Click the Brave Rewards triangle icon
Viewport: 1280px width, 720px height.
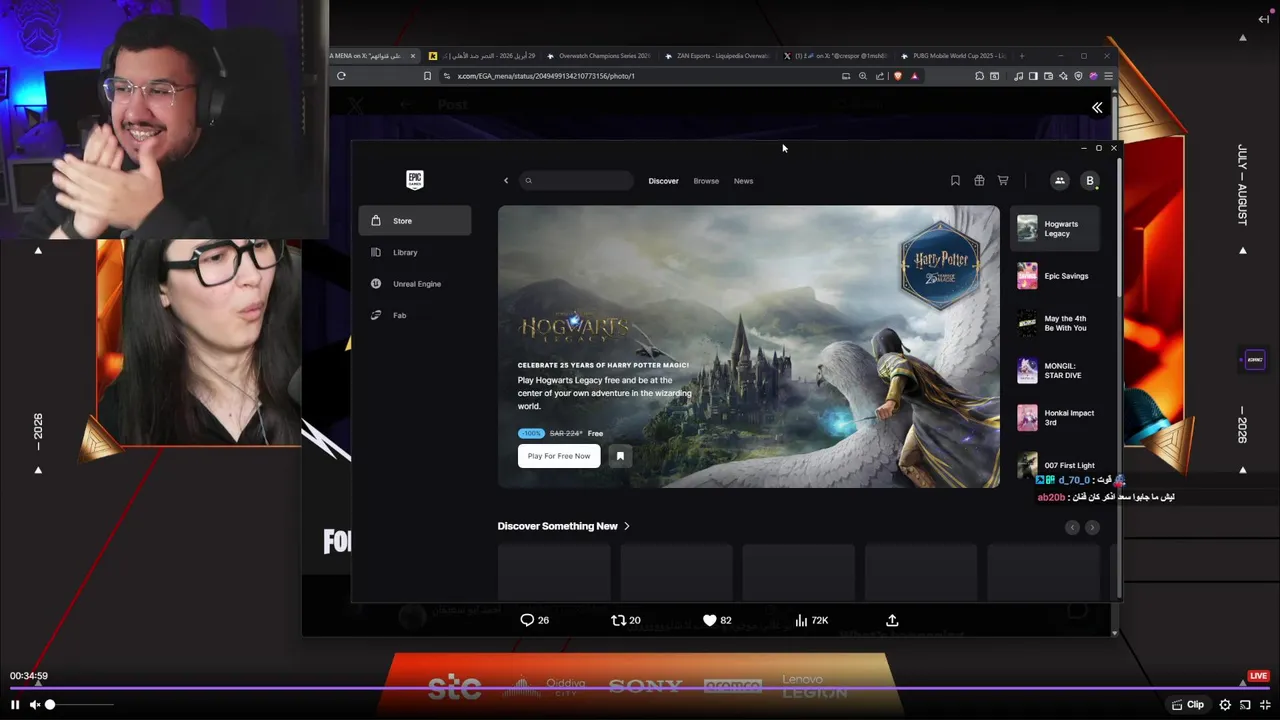914,76
